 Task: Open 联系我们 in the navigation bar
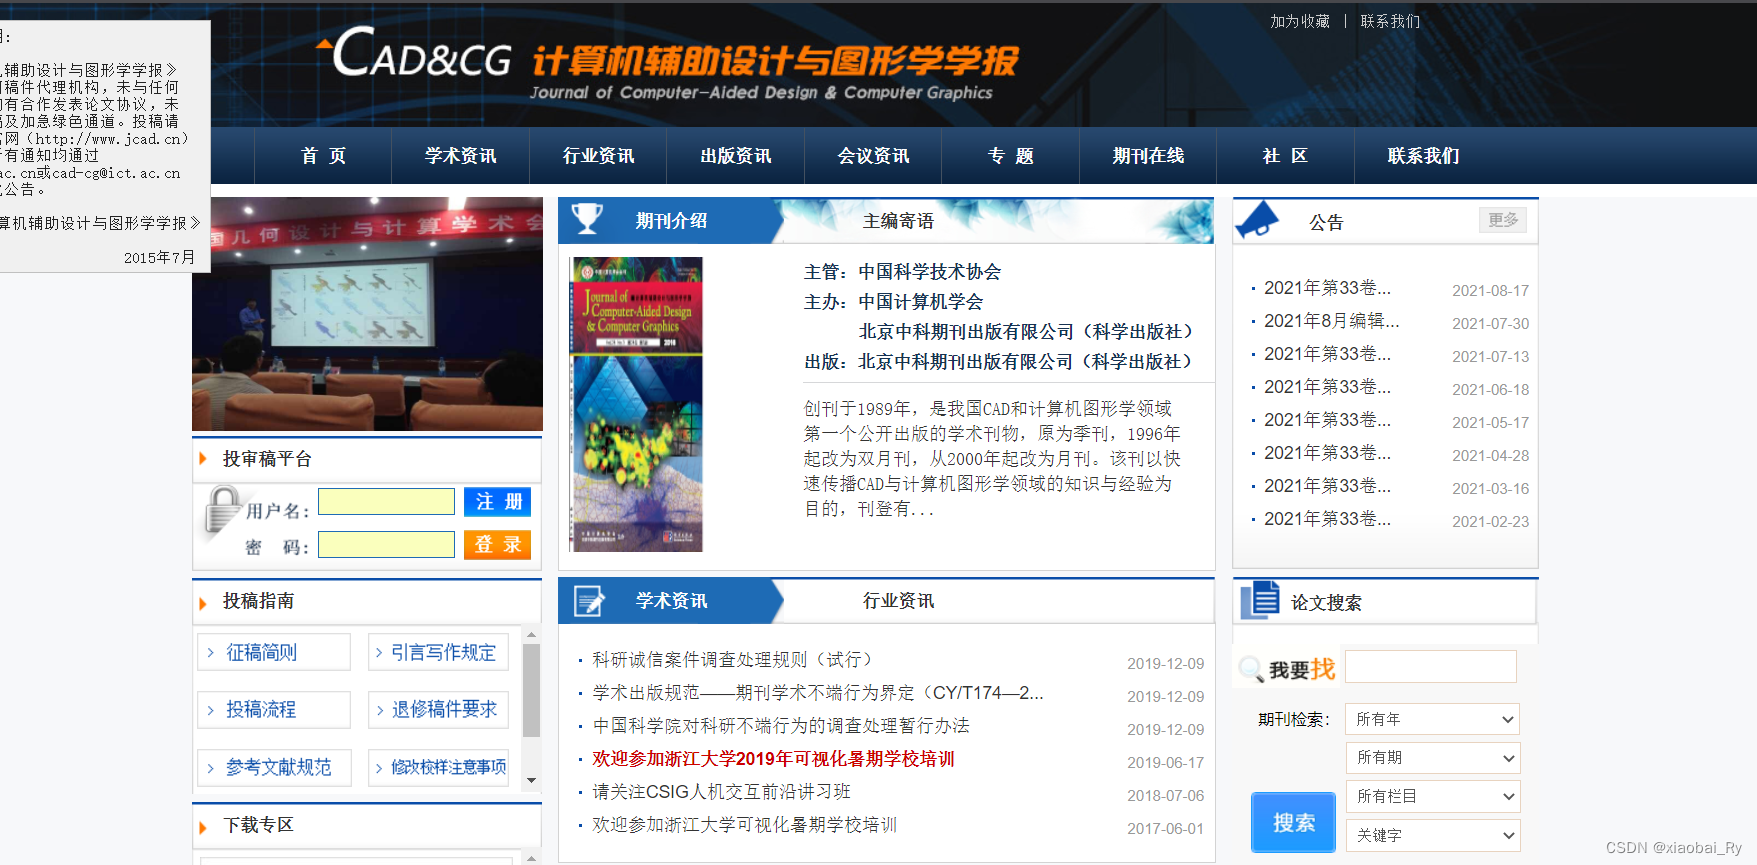pos(1423,156)
